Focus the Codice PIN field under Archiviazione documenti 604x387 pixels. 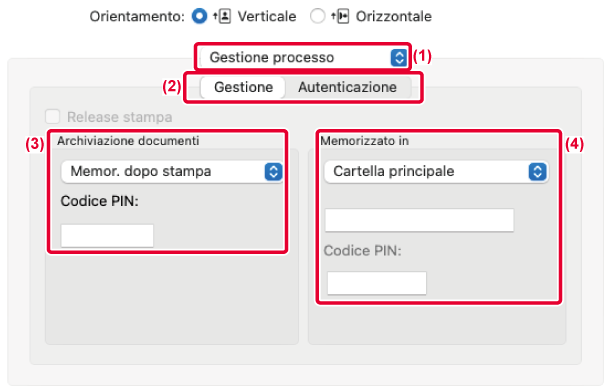107,236
